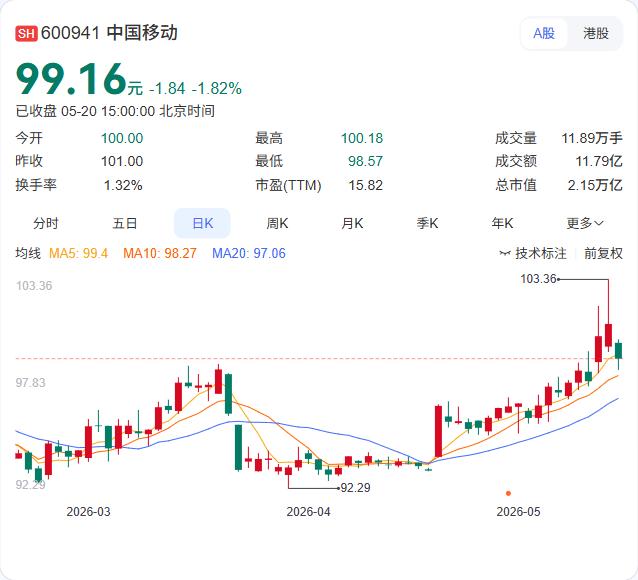This screenshot has height=580, width=638.
Task: Select the 年K chart tab
Action: (502, 223)
